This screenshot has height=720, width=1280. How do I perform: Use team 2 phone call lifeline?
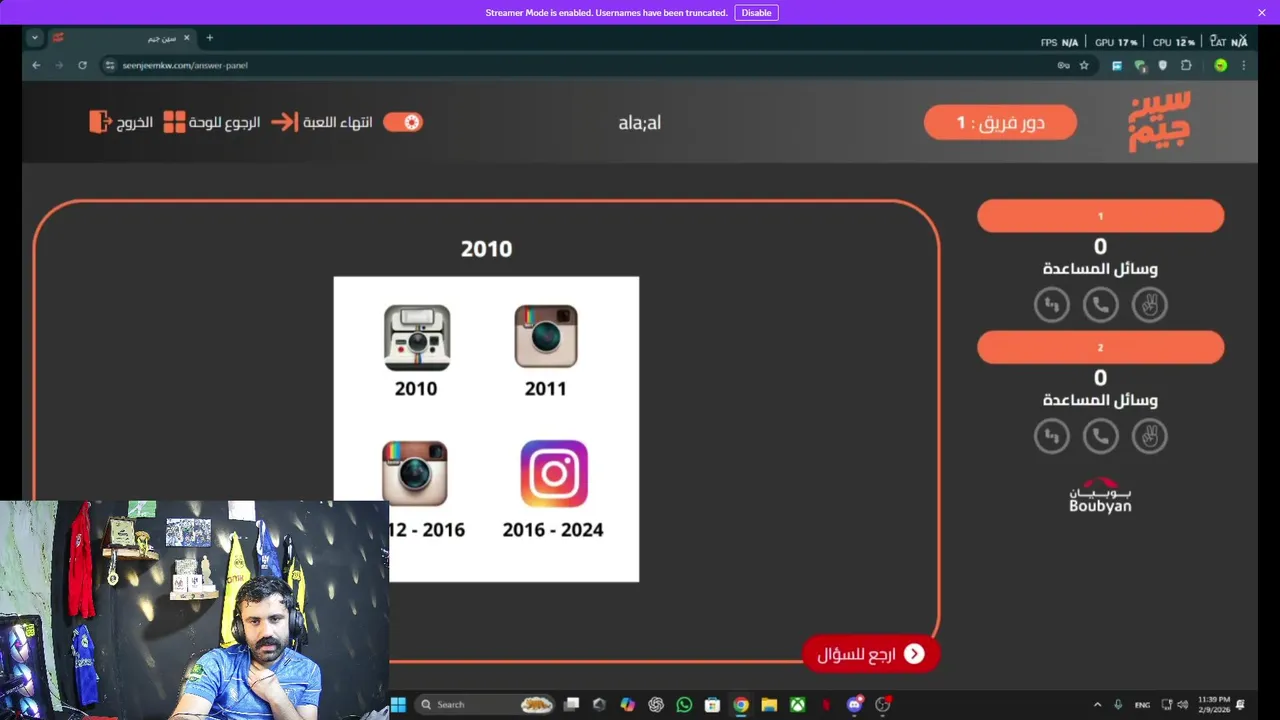click(x=1101, y=436)
